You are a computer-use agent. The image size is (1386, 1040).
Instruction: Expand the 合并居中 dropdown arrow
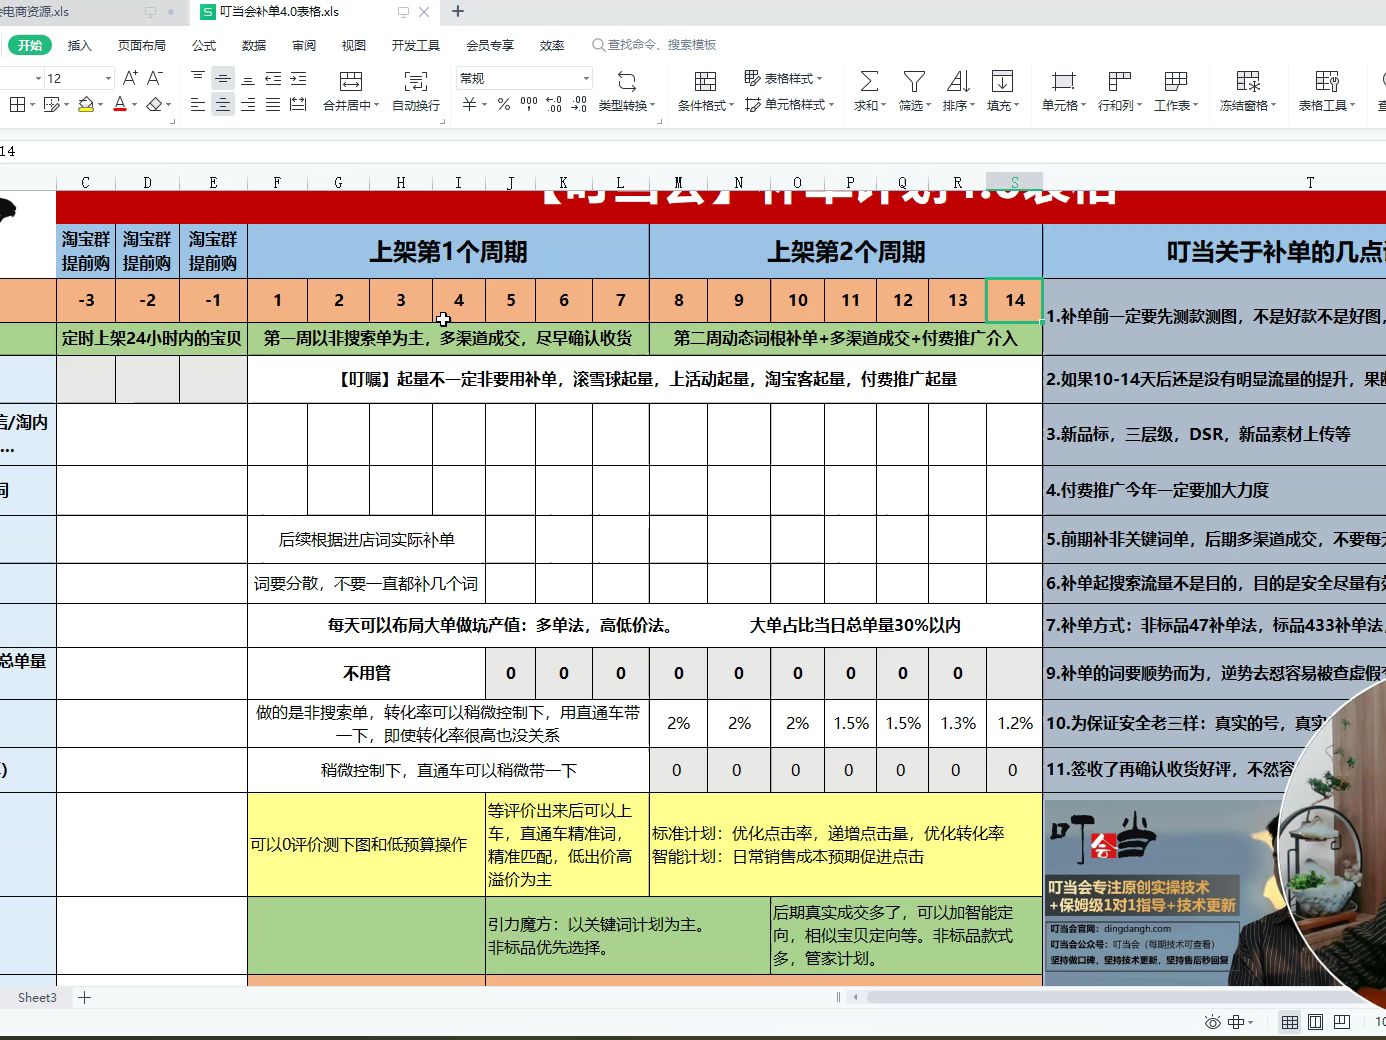tap(376, 105)
